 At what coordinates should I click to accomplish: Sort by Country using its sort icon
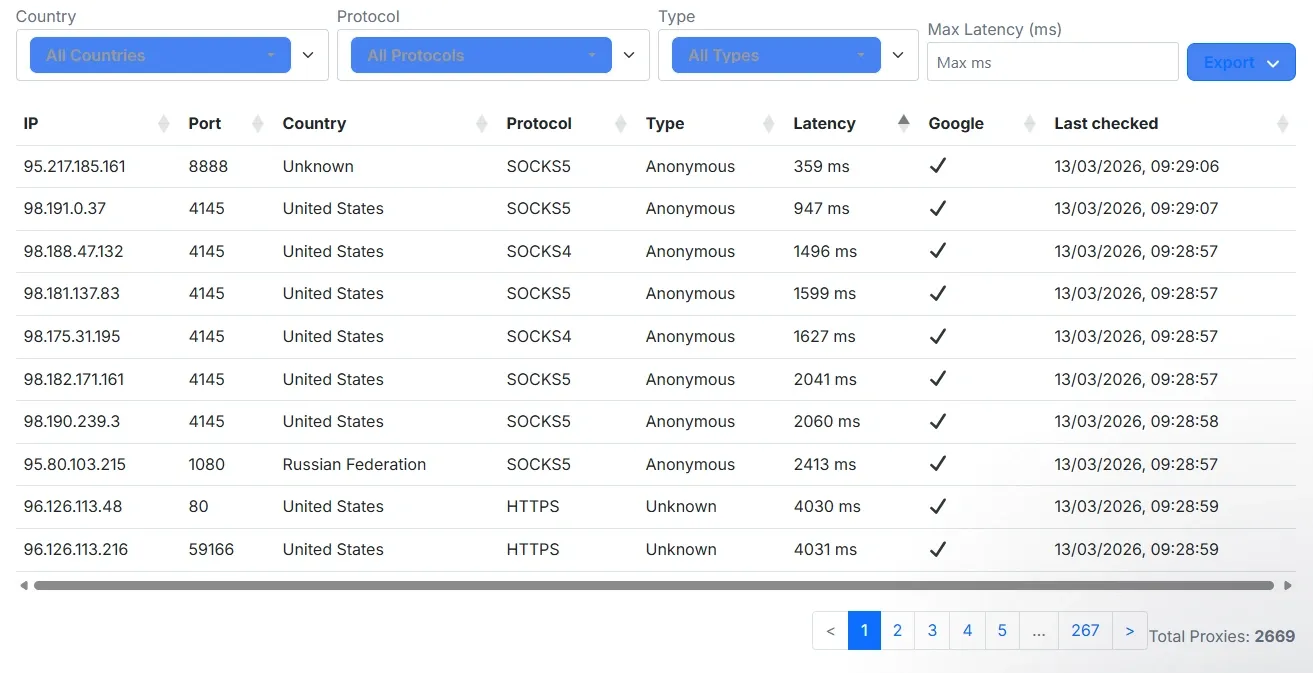(482, 124)
